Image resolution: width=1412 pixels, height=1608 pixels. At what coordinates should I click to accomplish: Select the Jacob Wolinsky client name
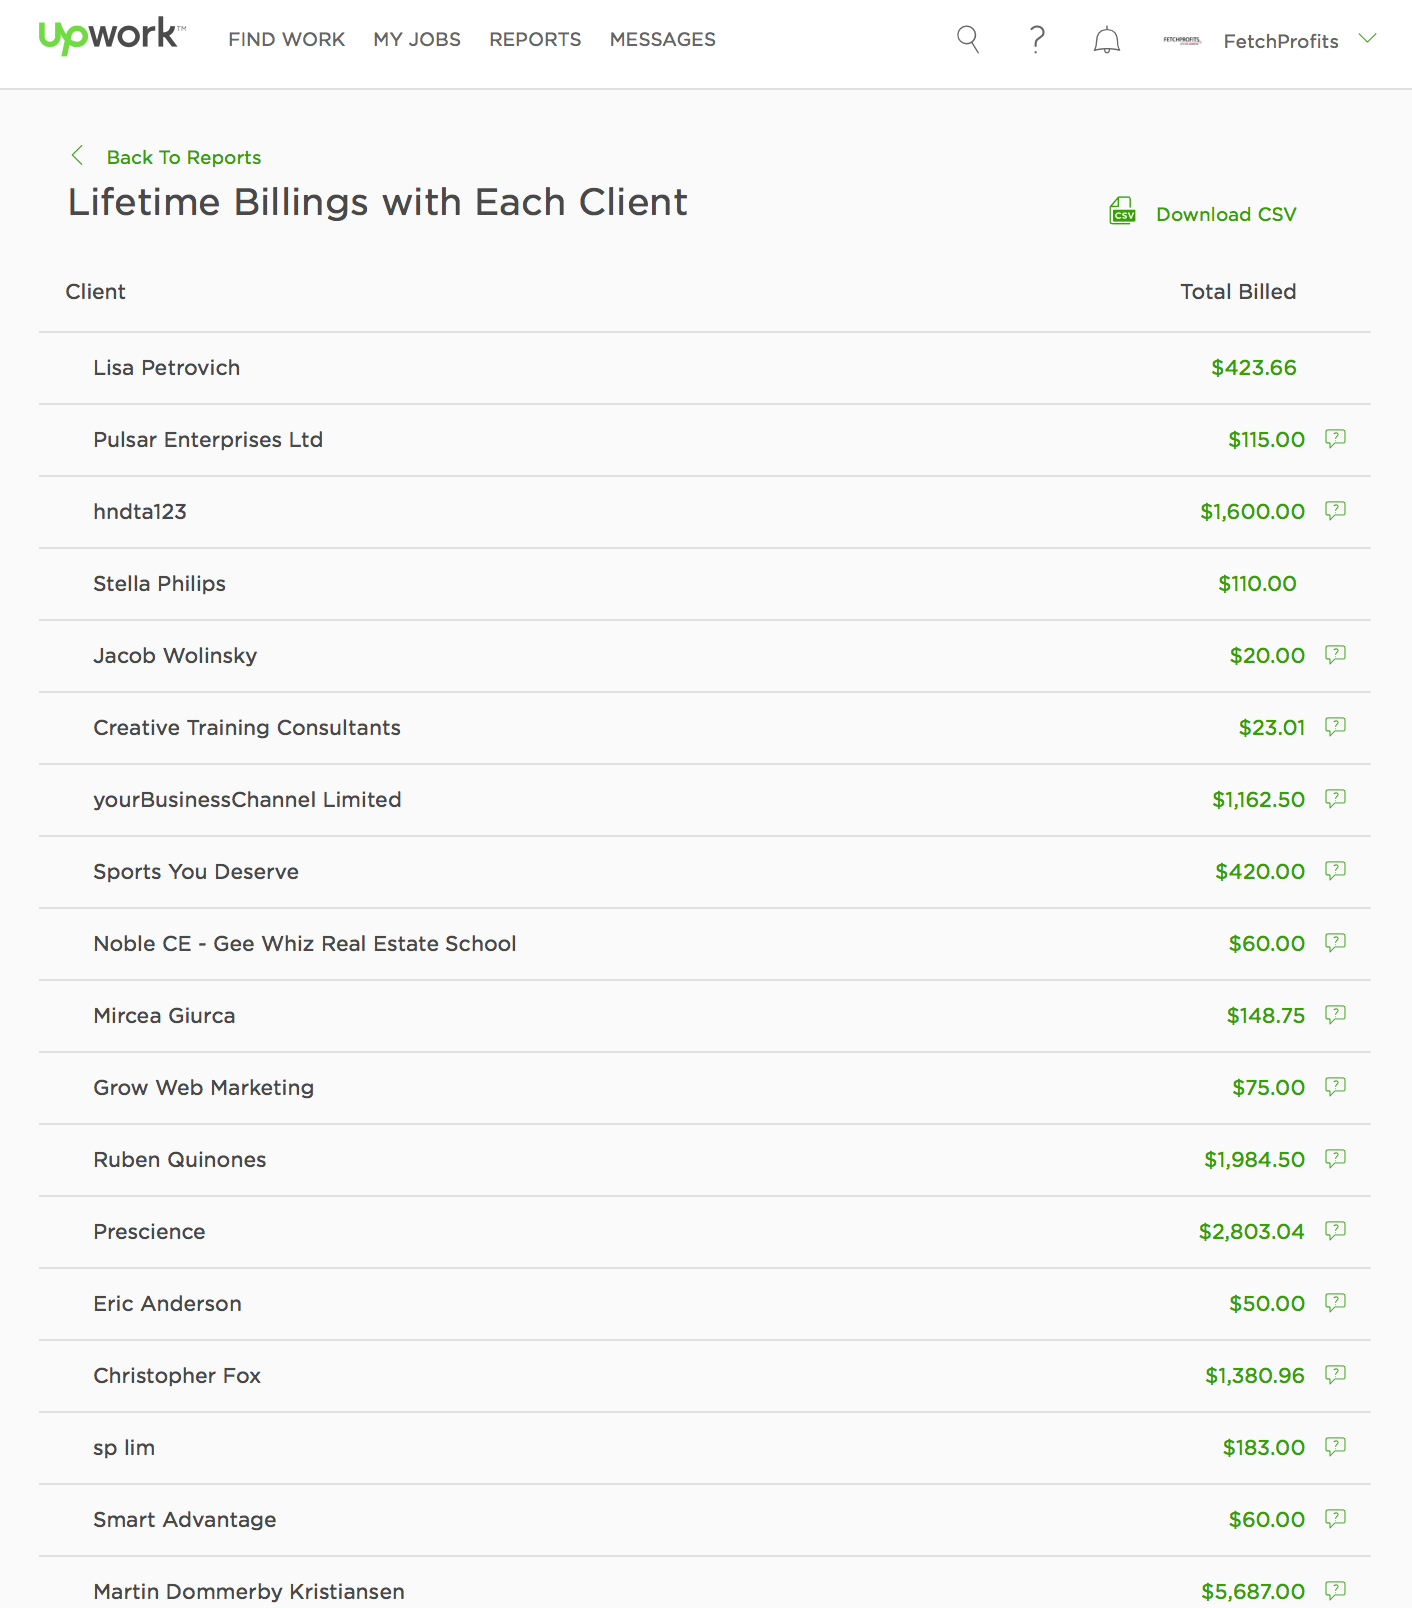[175, 656]
